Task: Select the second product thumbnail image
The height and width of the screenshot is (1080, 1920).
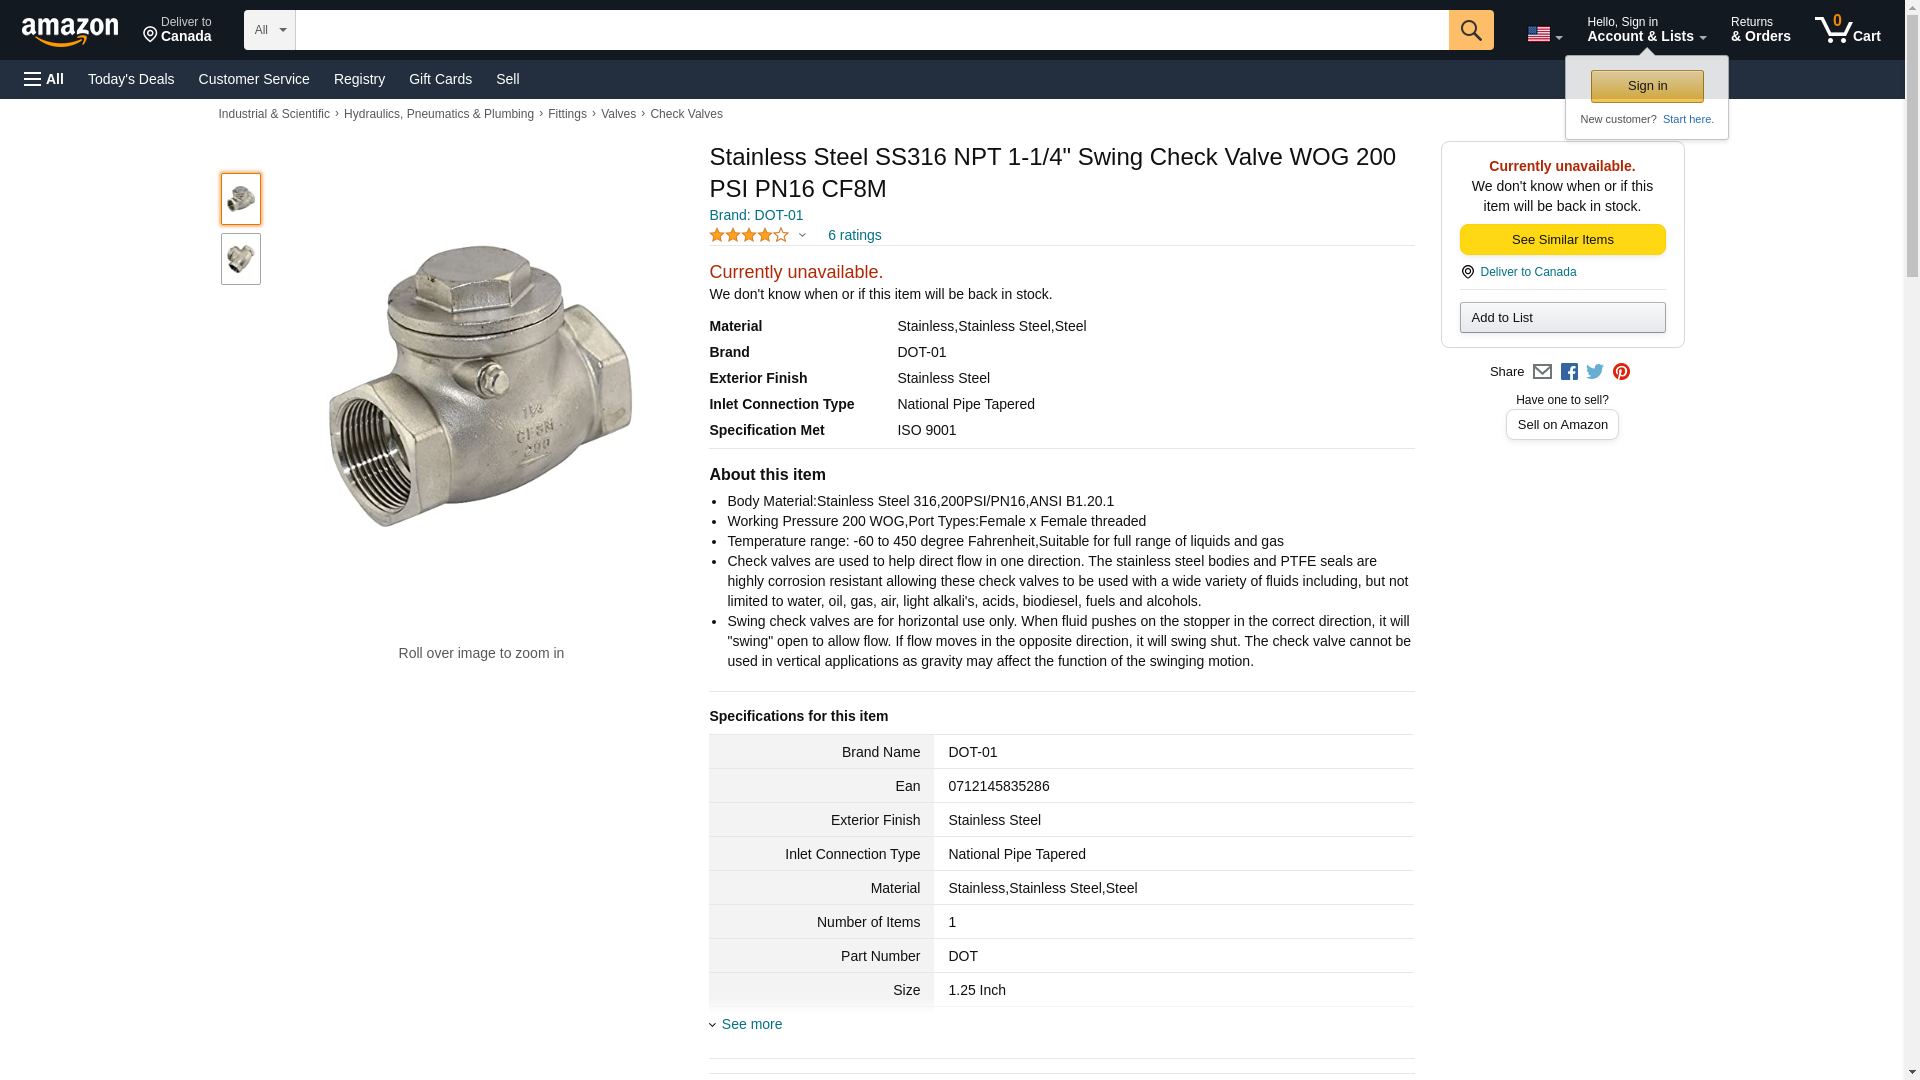Action: coord(241,259)
